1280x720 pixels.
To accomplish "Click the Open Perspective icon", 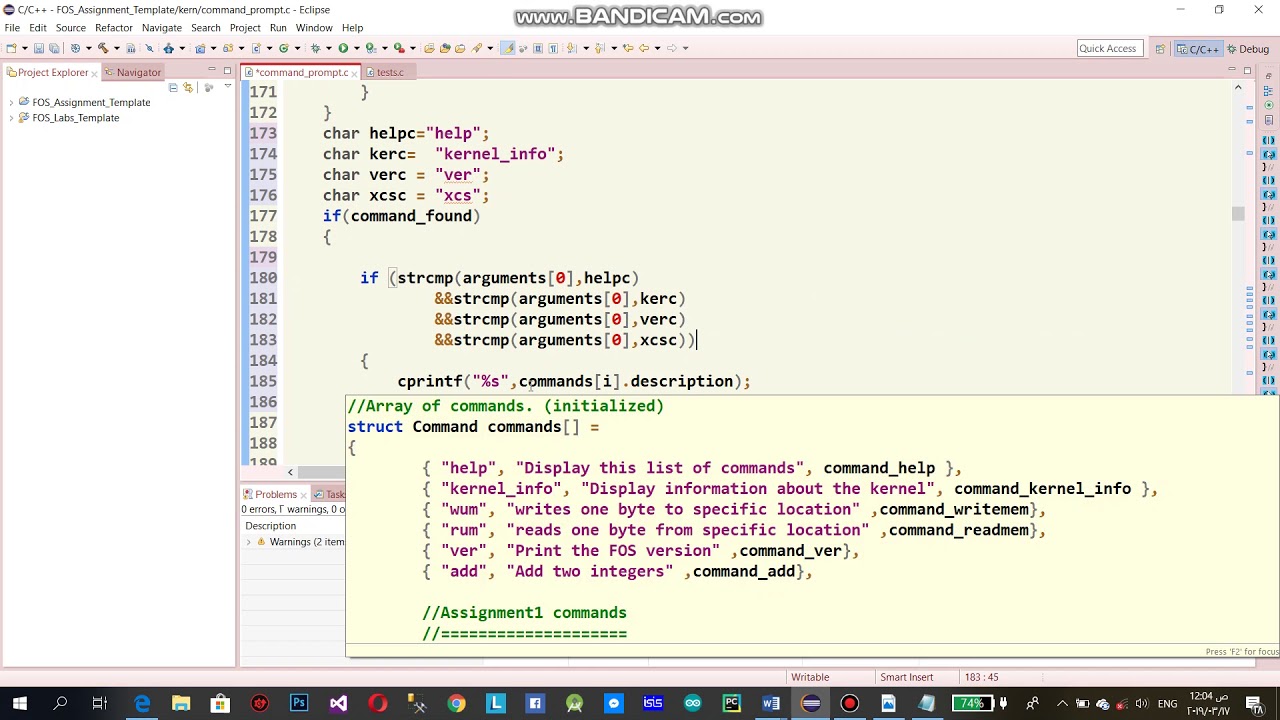I will pyautogui.click(x=1160, y=48).
